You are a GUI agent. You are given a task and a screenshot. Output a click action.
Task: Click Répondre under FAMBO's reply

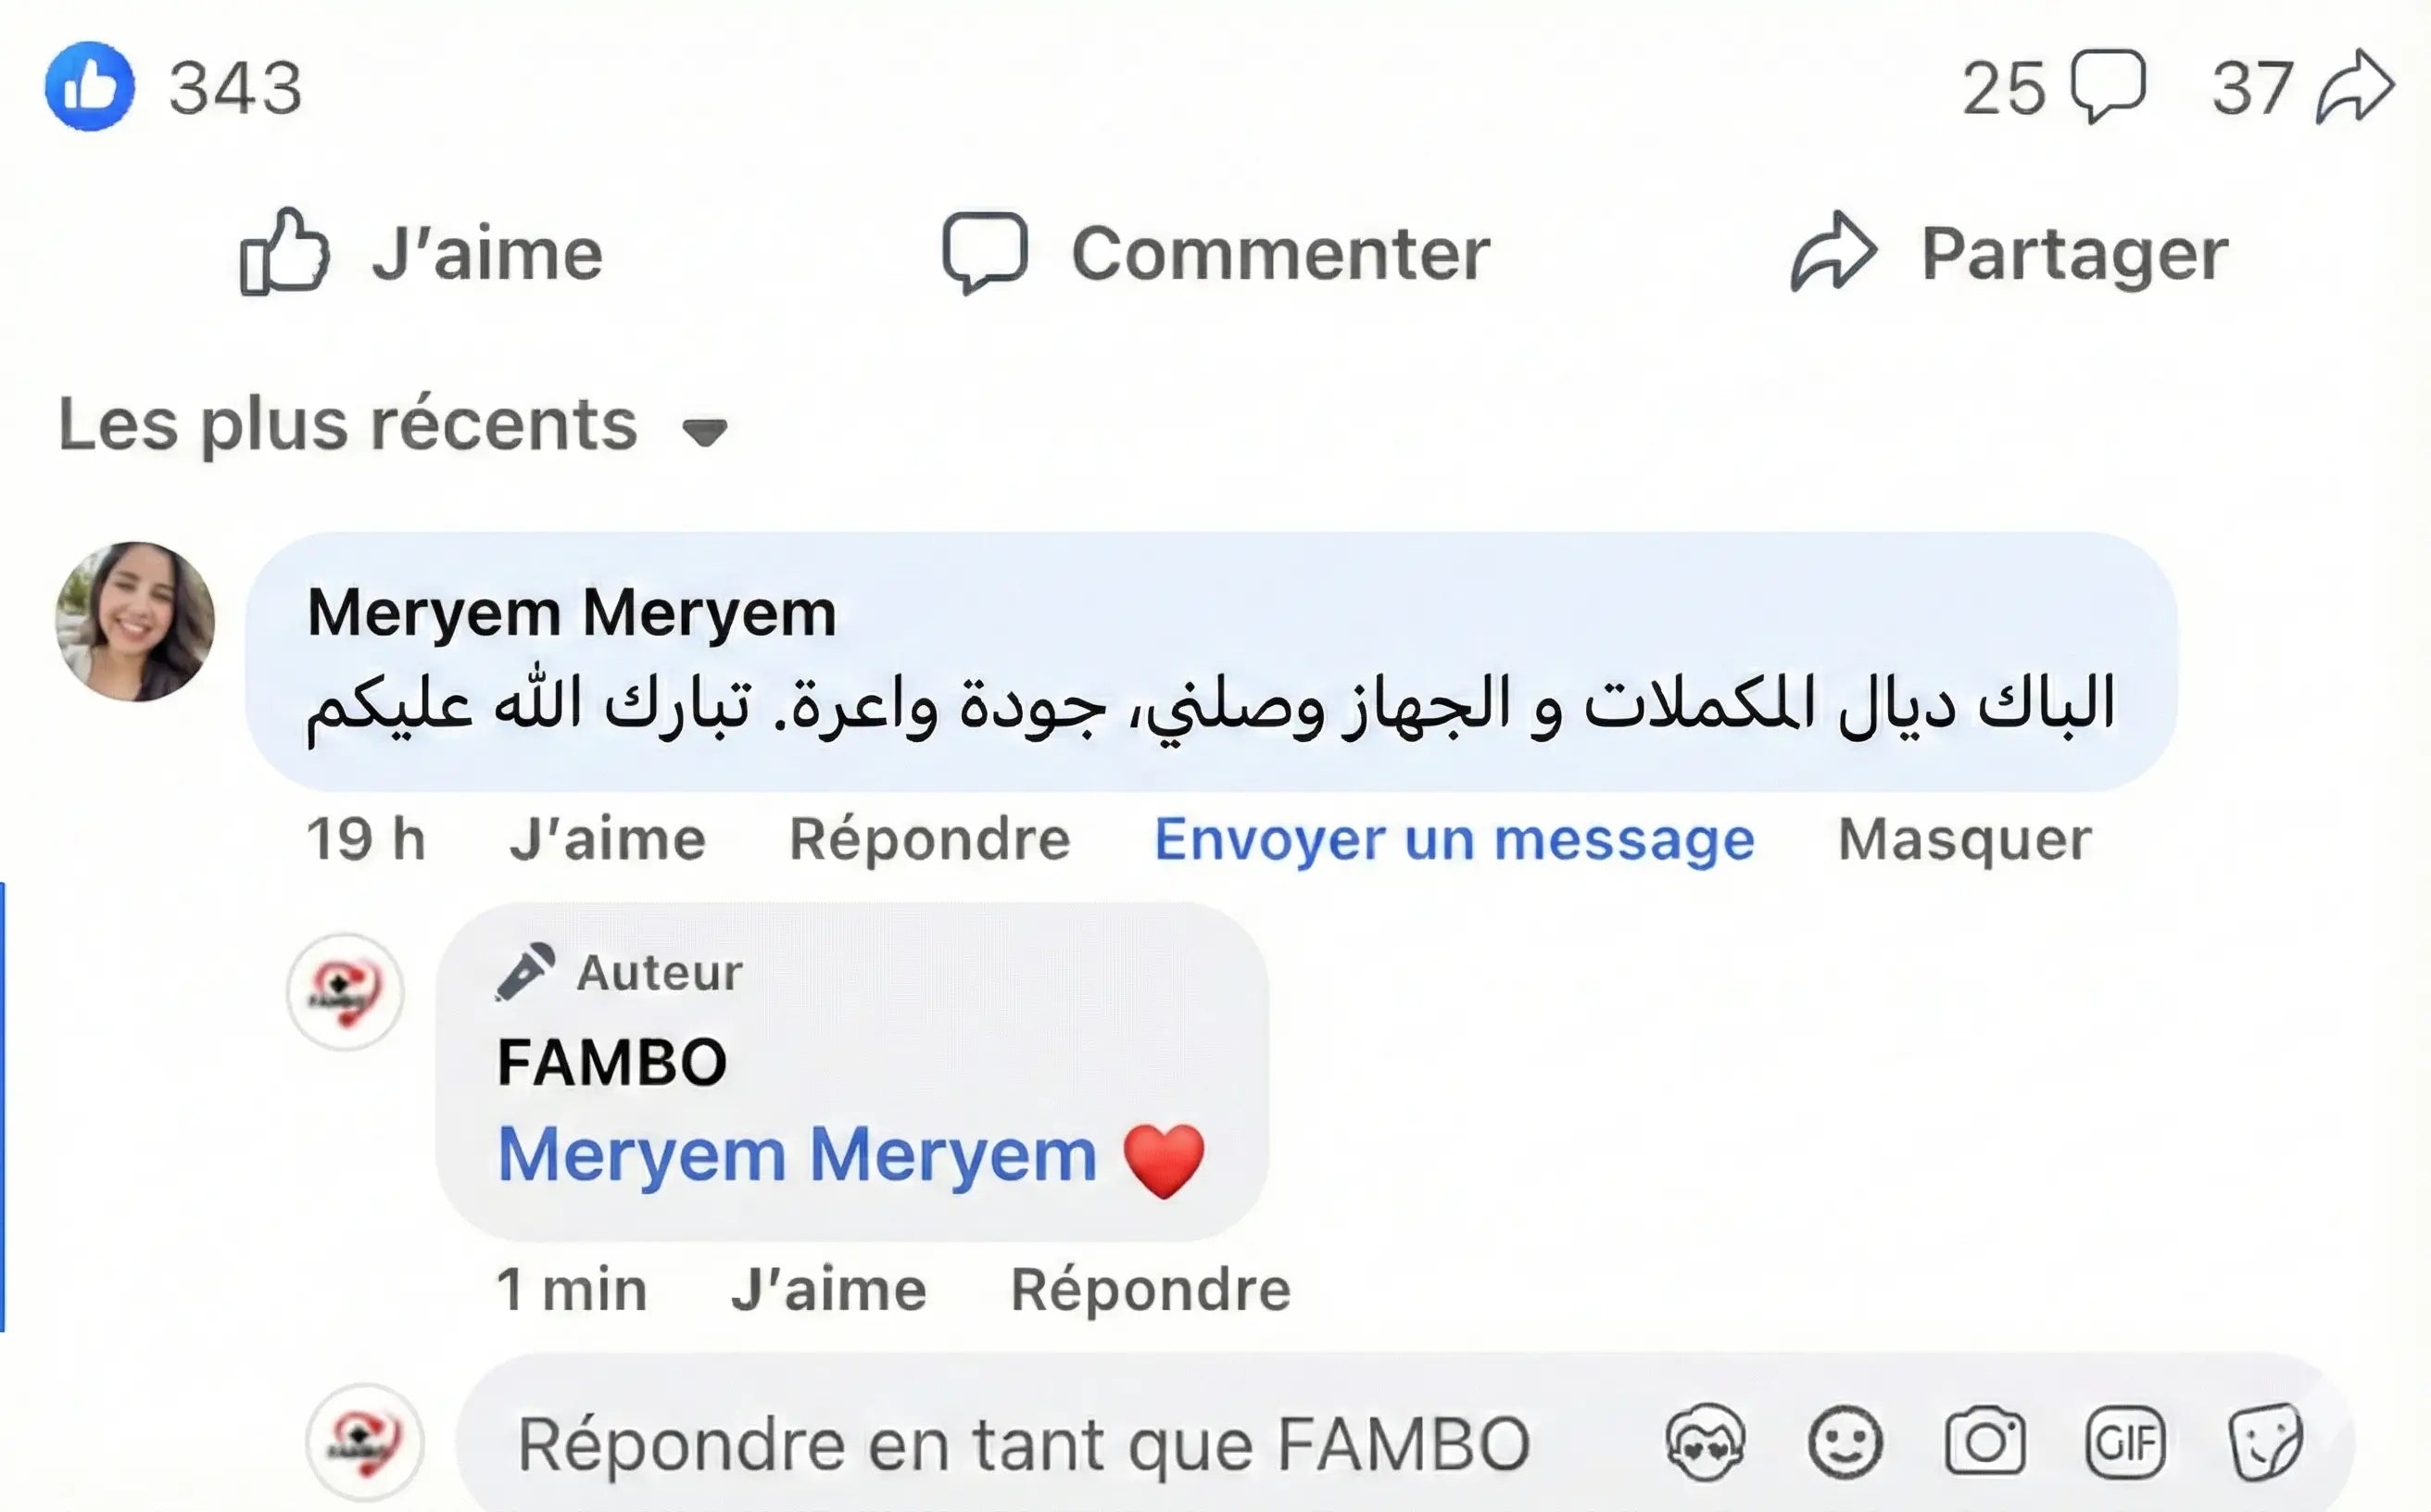point(1150,1289)
